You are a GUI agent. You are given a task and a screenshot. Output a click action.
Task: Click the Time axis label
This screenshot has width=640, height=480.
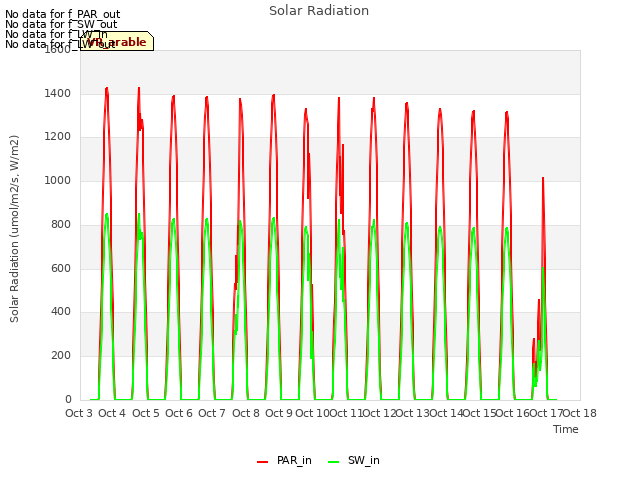point(566,429)
